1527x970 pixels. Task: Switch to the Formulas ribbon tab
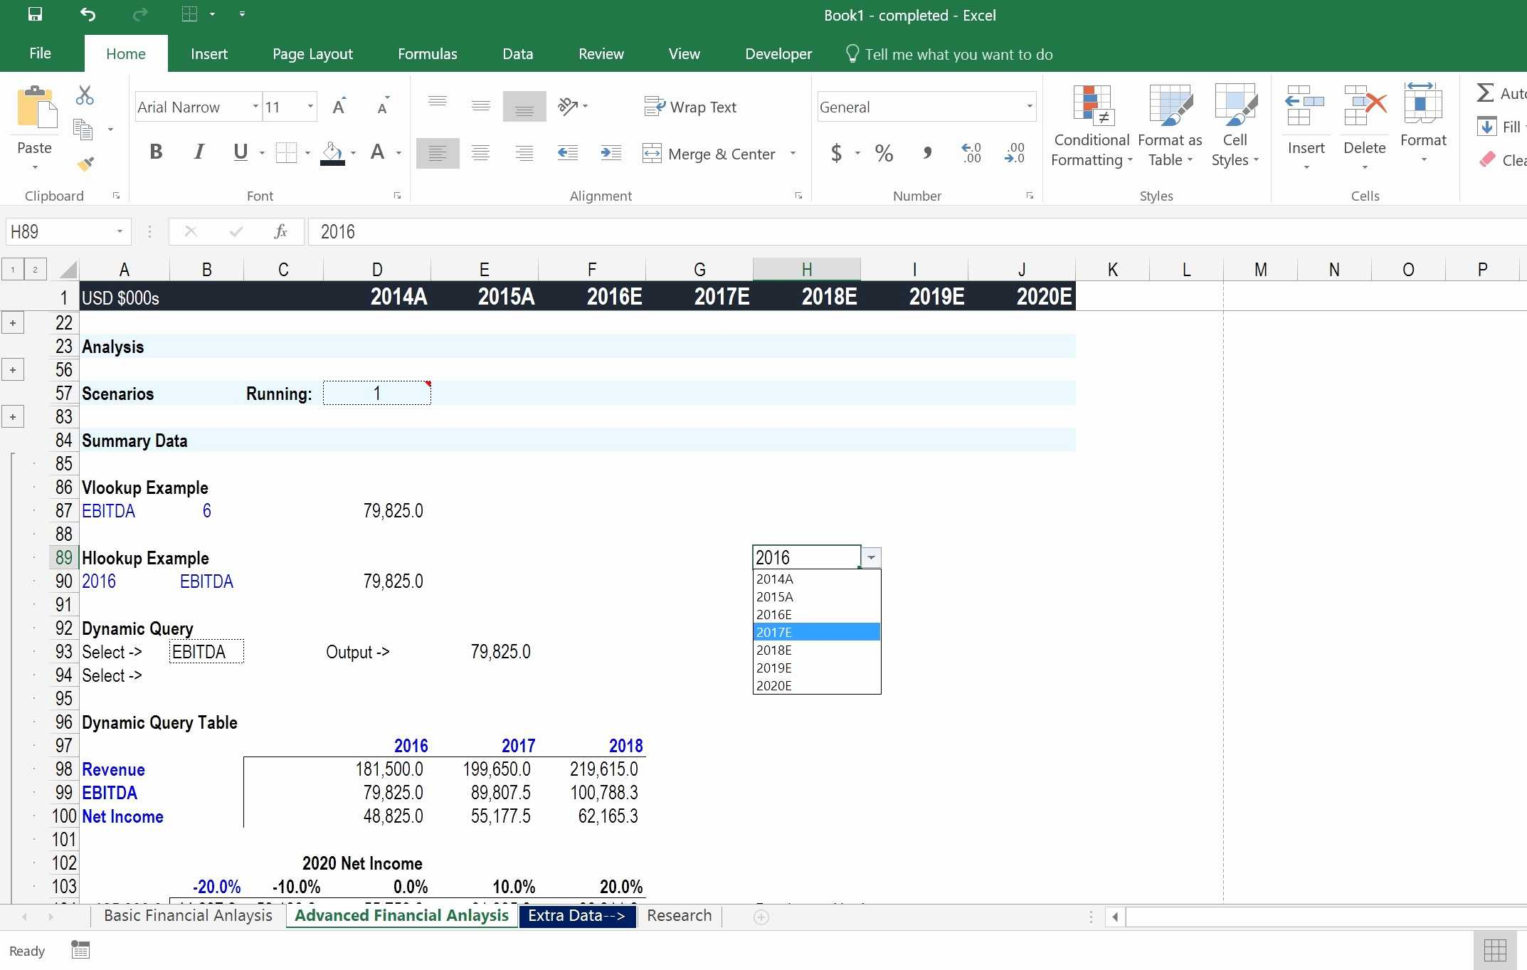427,54
